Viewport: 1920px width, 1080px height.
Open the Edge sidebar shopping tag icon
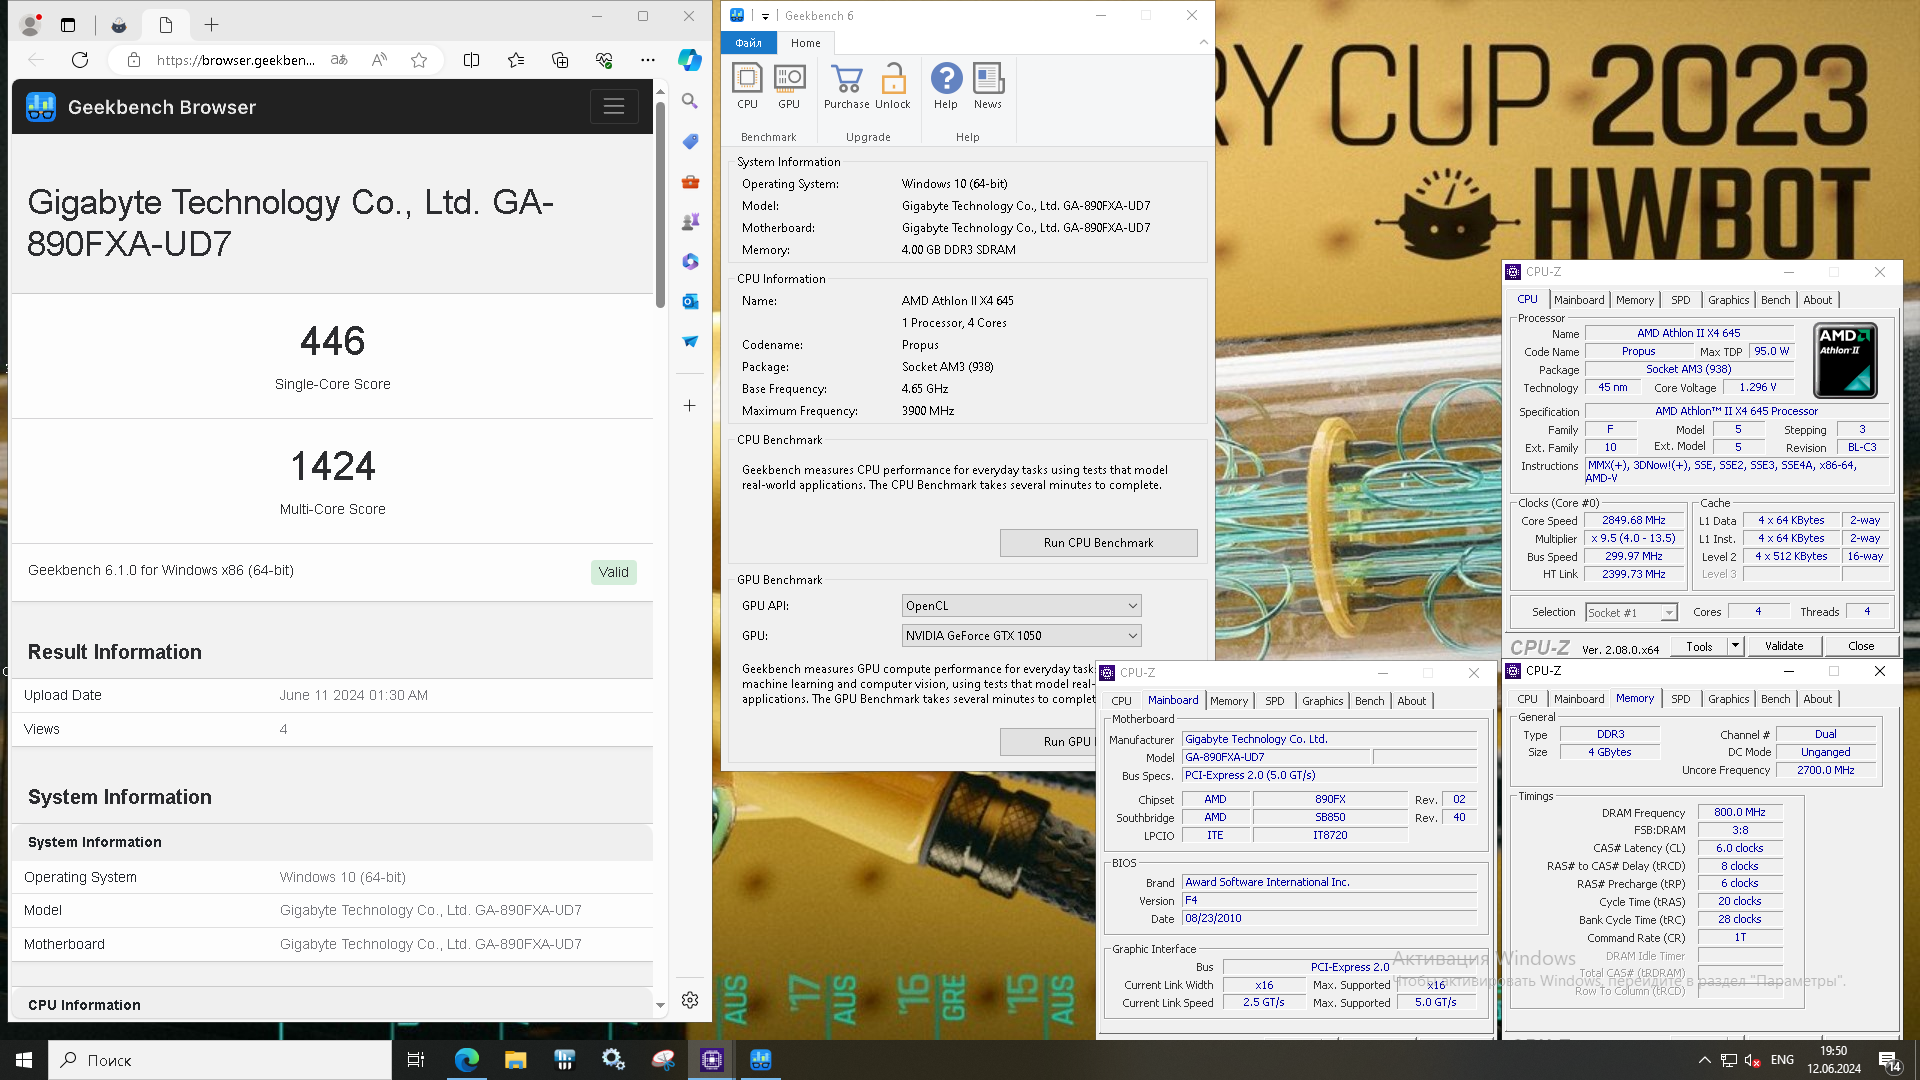coord(690,141)
